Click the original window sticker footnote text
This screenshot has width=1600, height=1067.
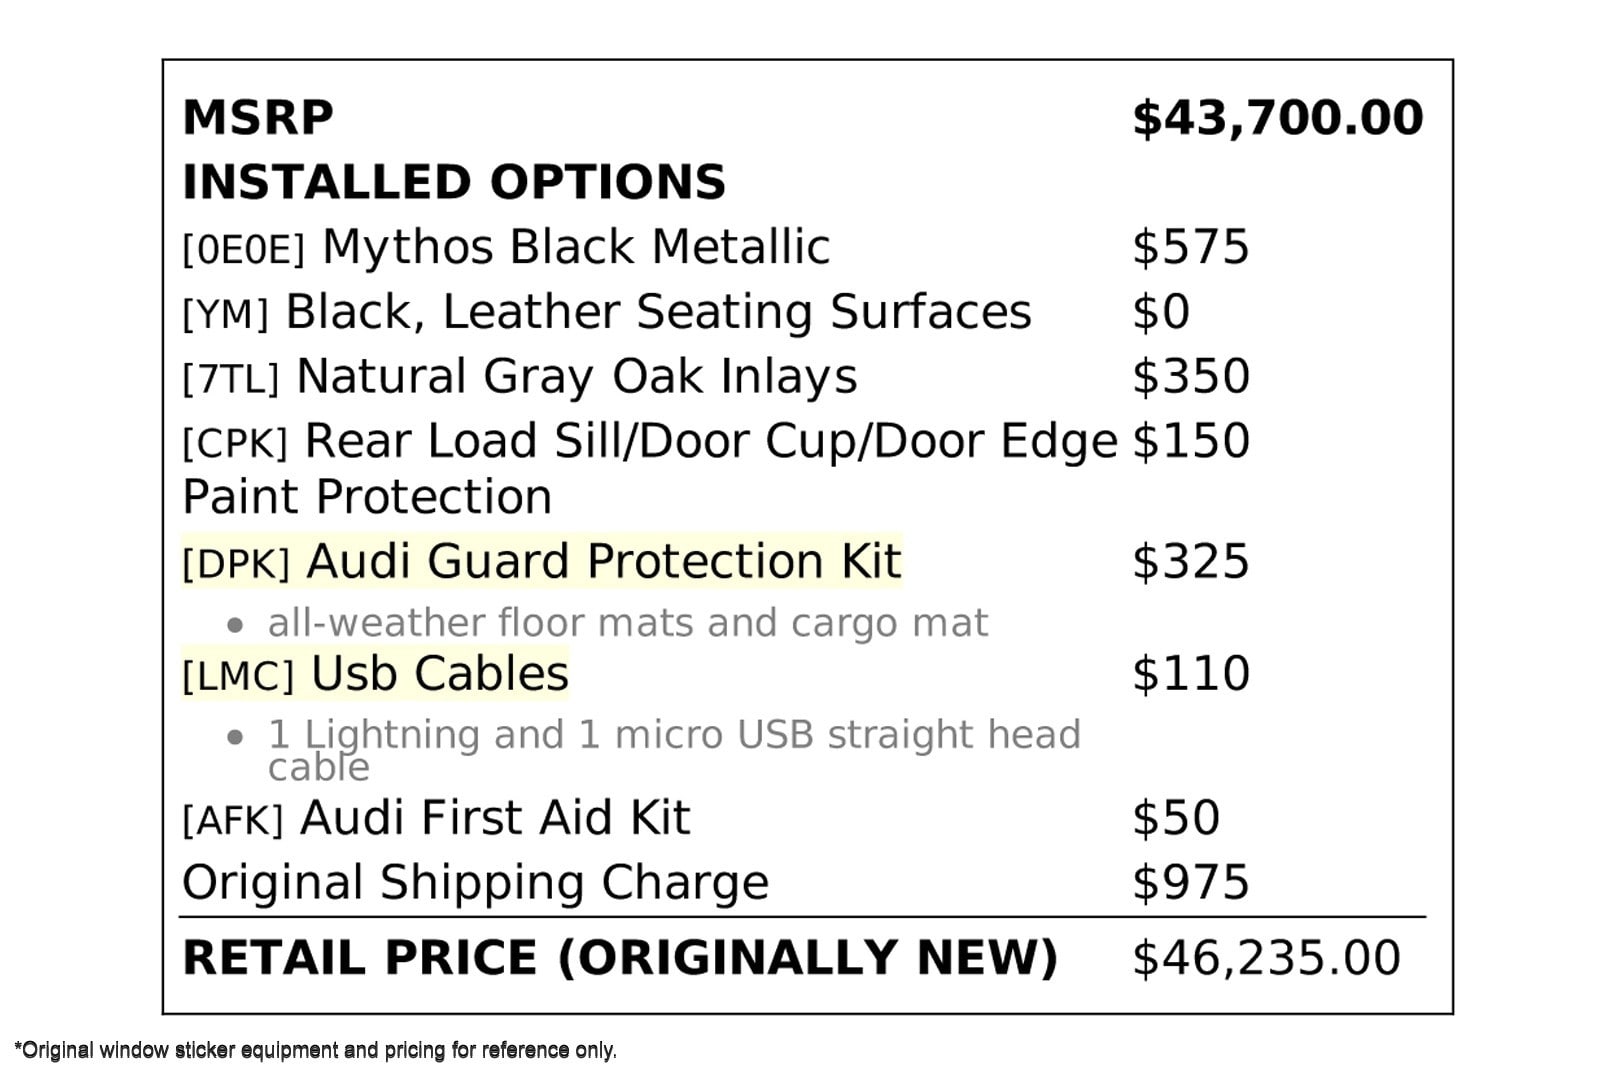coord(316,1051)
